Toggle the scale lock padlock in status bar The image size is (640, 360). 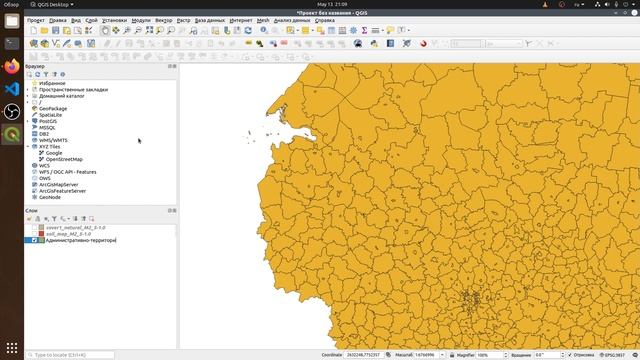click(452, 355)
